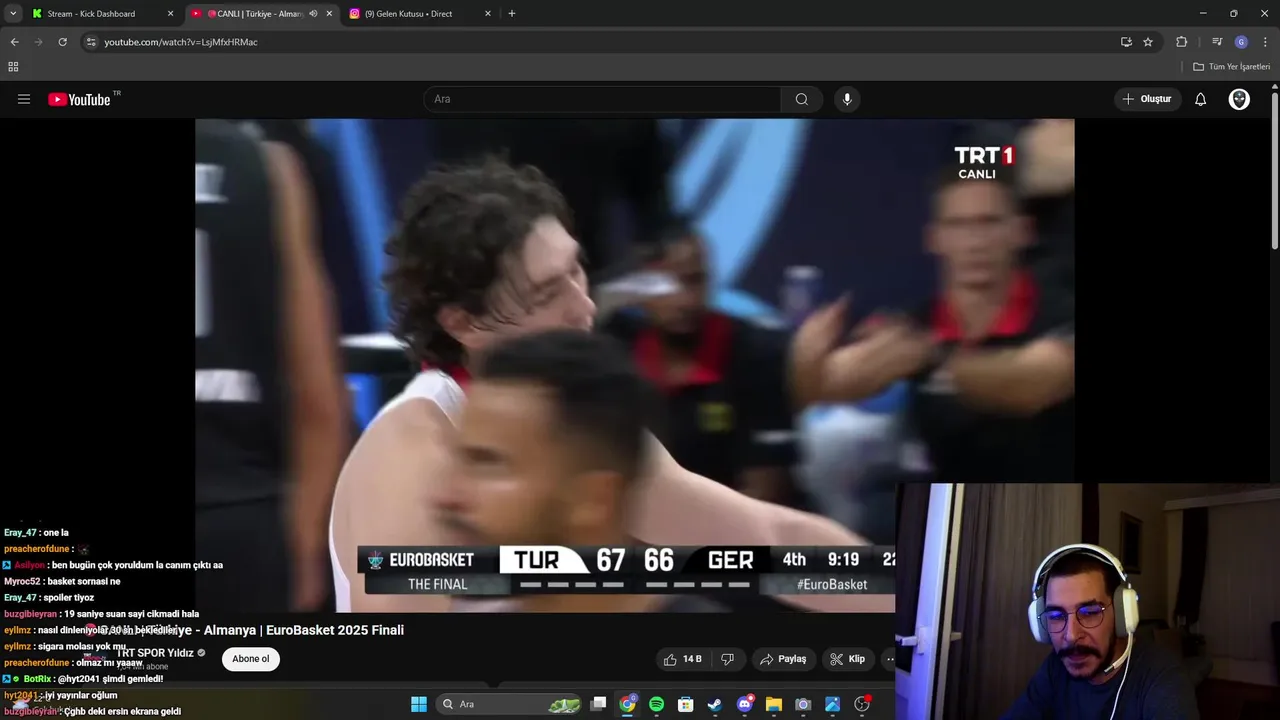Like the video with thumbs up
The image size is (1280, 720).
(x=683, y=659)
